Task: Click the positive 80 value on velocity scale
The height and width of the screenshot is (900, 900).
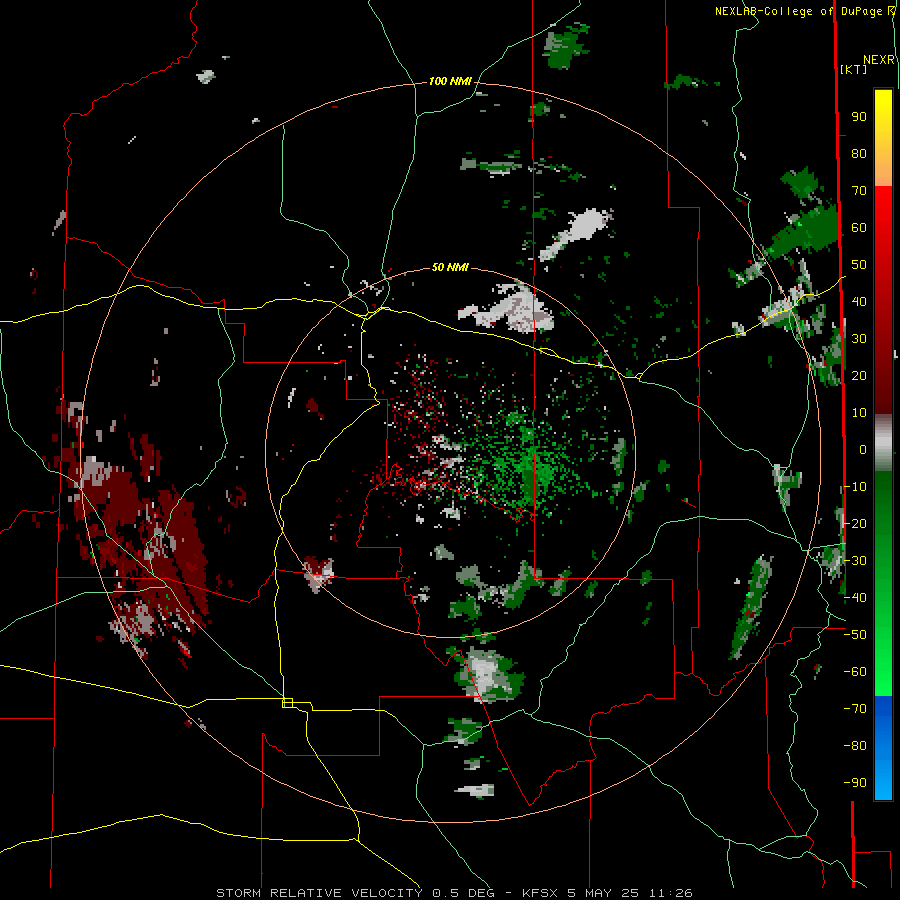Action: pyautogui.click(x=859, y=154)
